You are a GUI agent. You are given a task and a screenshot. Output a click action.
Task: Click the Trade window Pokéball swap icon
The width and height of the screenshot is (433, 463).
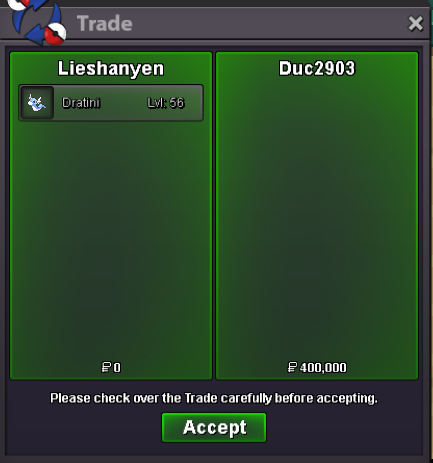[37, 22]
